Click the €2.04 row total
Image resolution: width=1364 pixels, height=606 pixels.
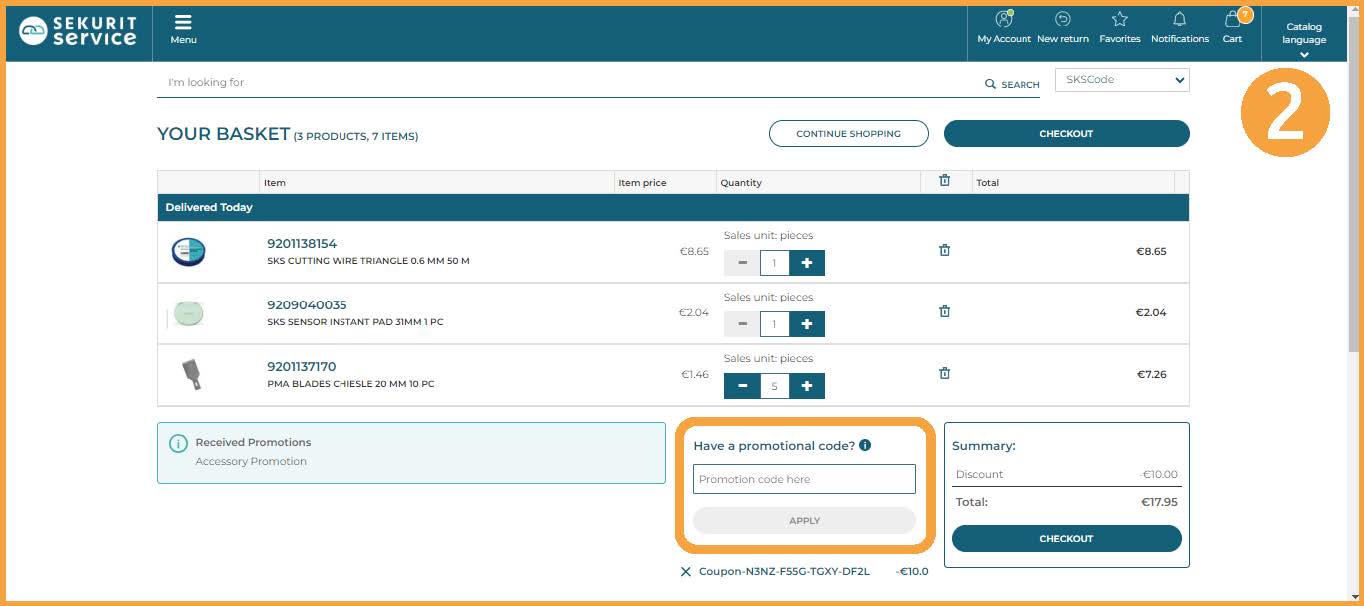click(x=1151, y=312)
